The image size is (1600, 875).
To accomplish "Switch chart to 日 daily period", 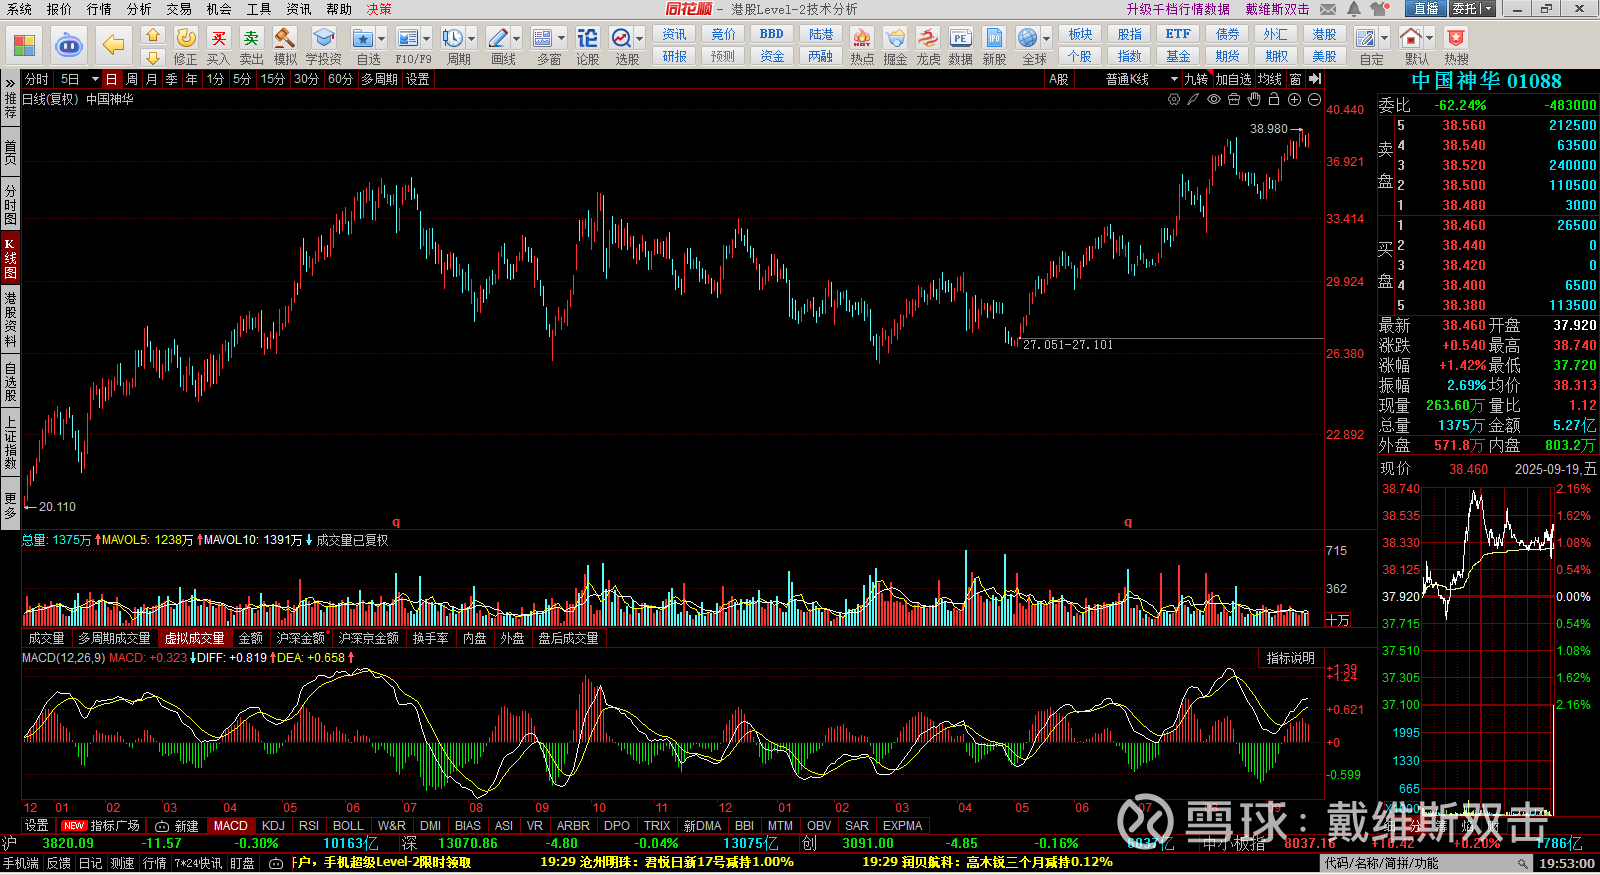I will tap(111, 79).
